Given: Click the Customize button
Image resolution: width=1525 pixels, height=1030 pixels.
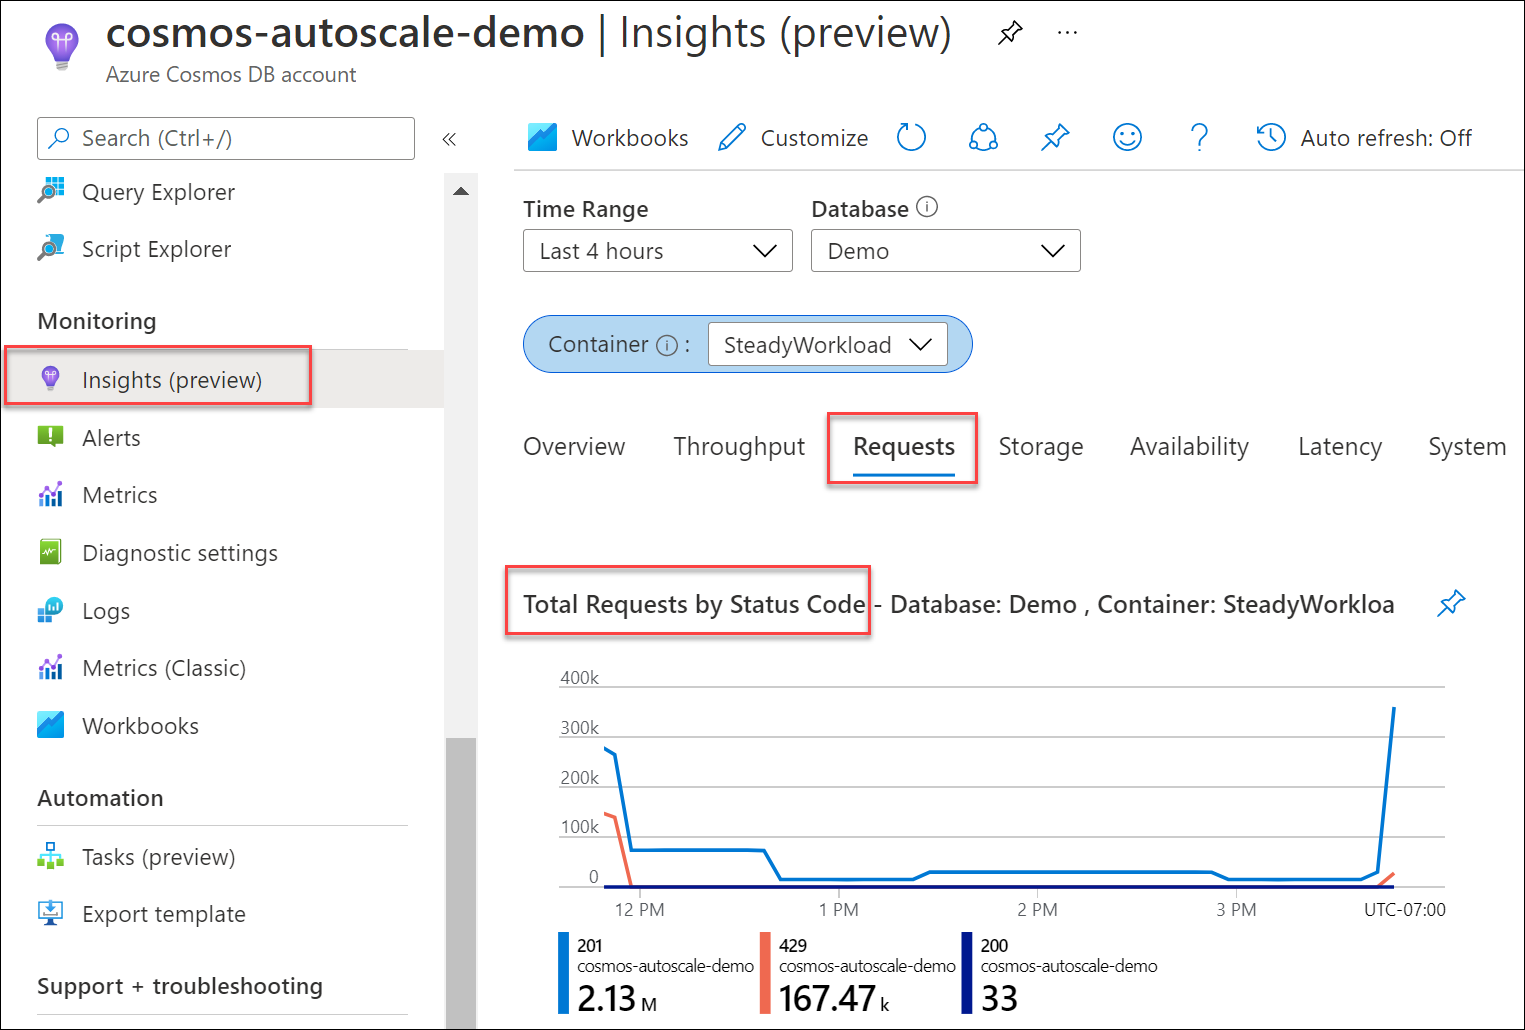Looking at the screenshot, I should coord(793,138).
